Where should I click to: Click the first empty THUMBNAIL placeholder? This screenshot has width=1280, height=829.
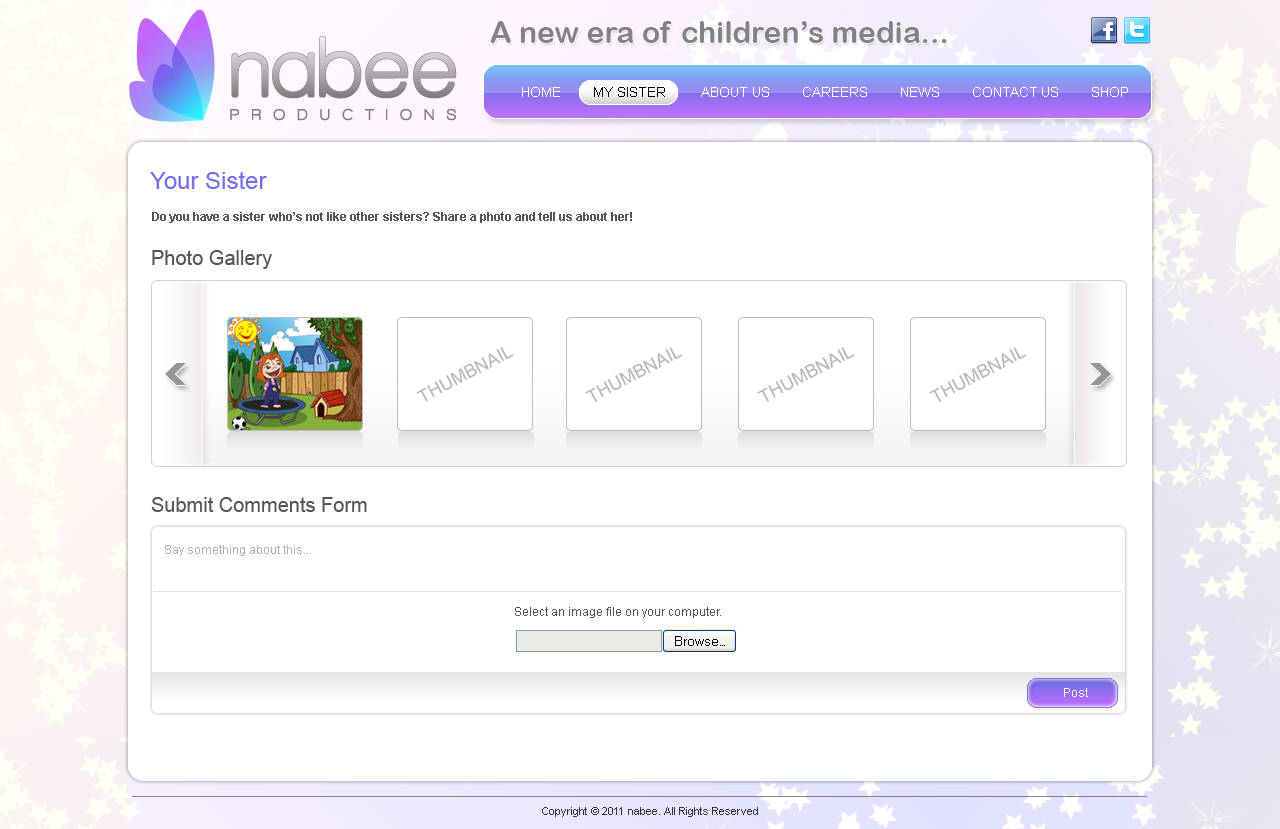[464, 373]
